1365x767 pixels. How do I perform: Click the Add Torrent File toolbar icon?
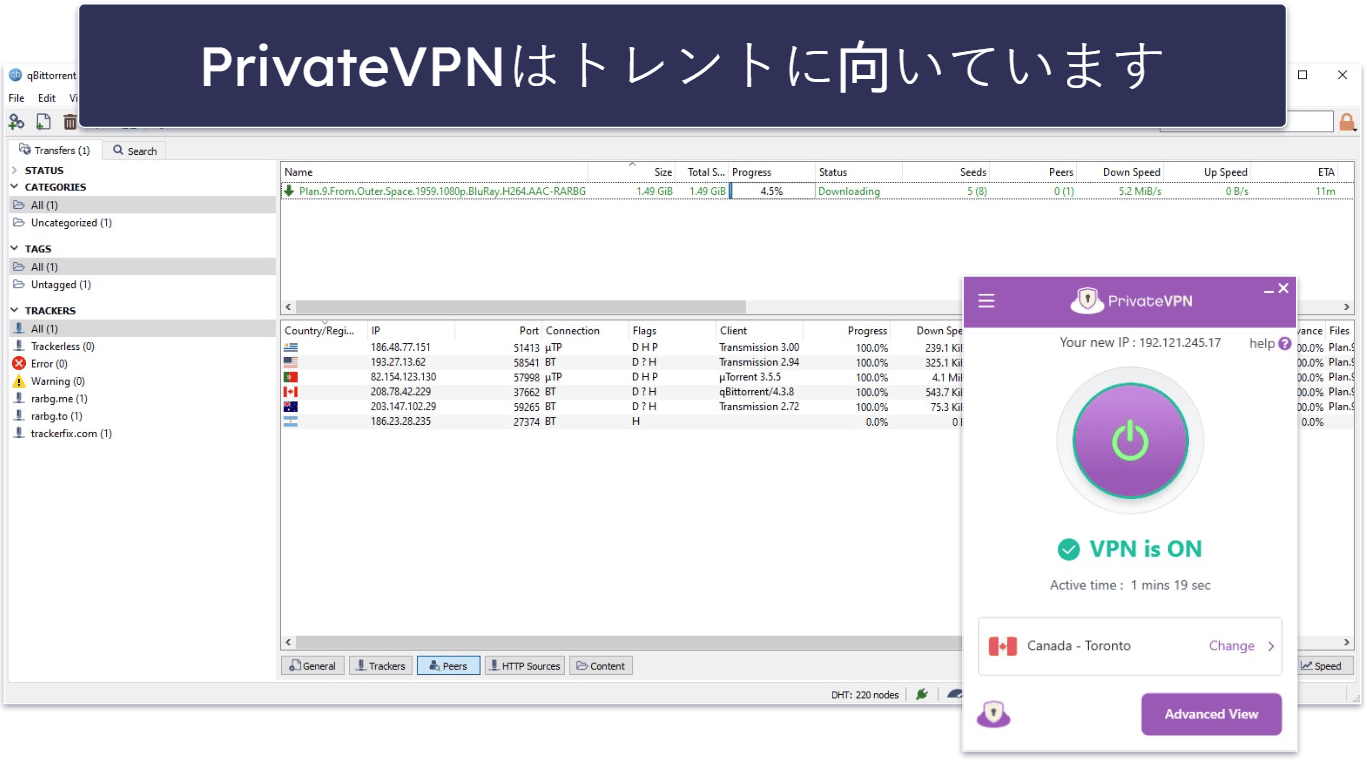pyautogui.click(x=43, y=122)
